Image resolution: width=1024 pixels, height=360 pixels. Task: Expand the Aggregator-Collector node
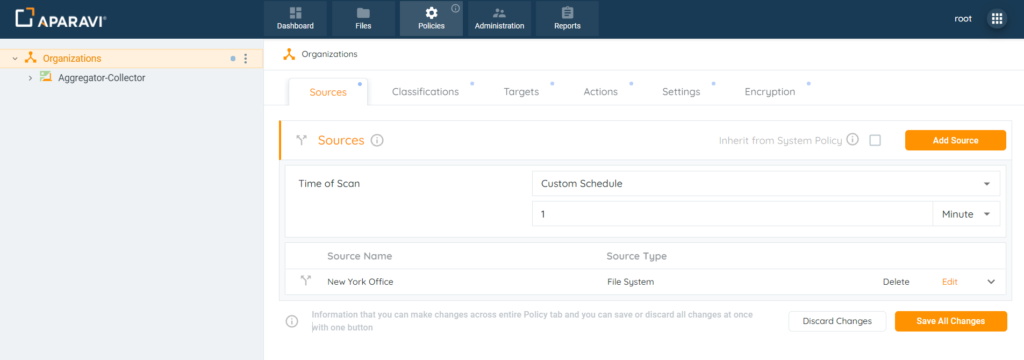click(x=30, y=78)
